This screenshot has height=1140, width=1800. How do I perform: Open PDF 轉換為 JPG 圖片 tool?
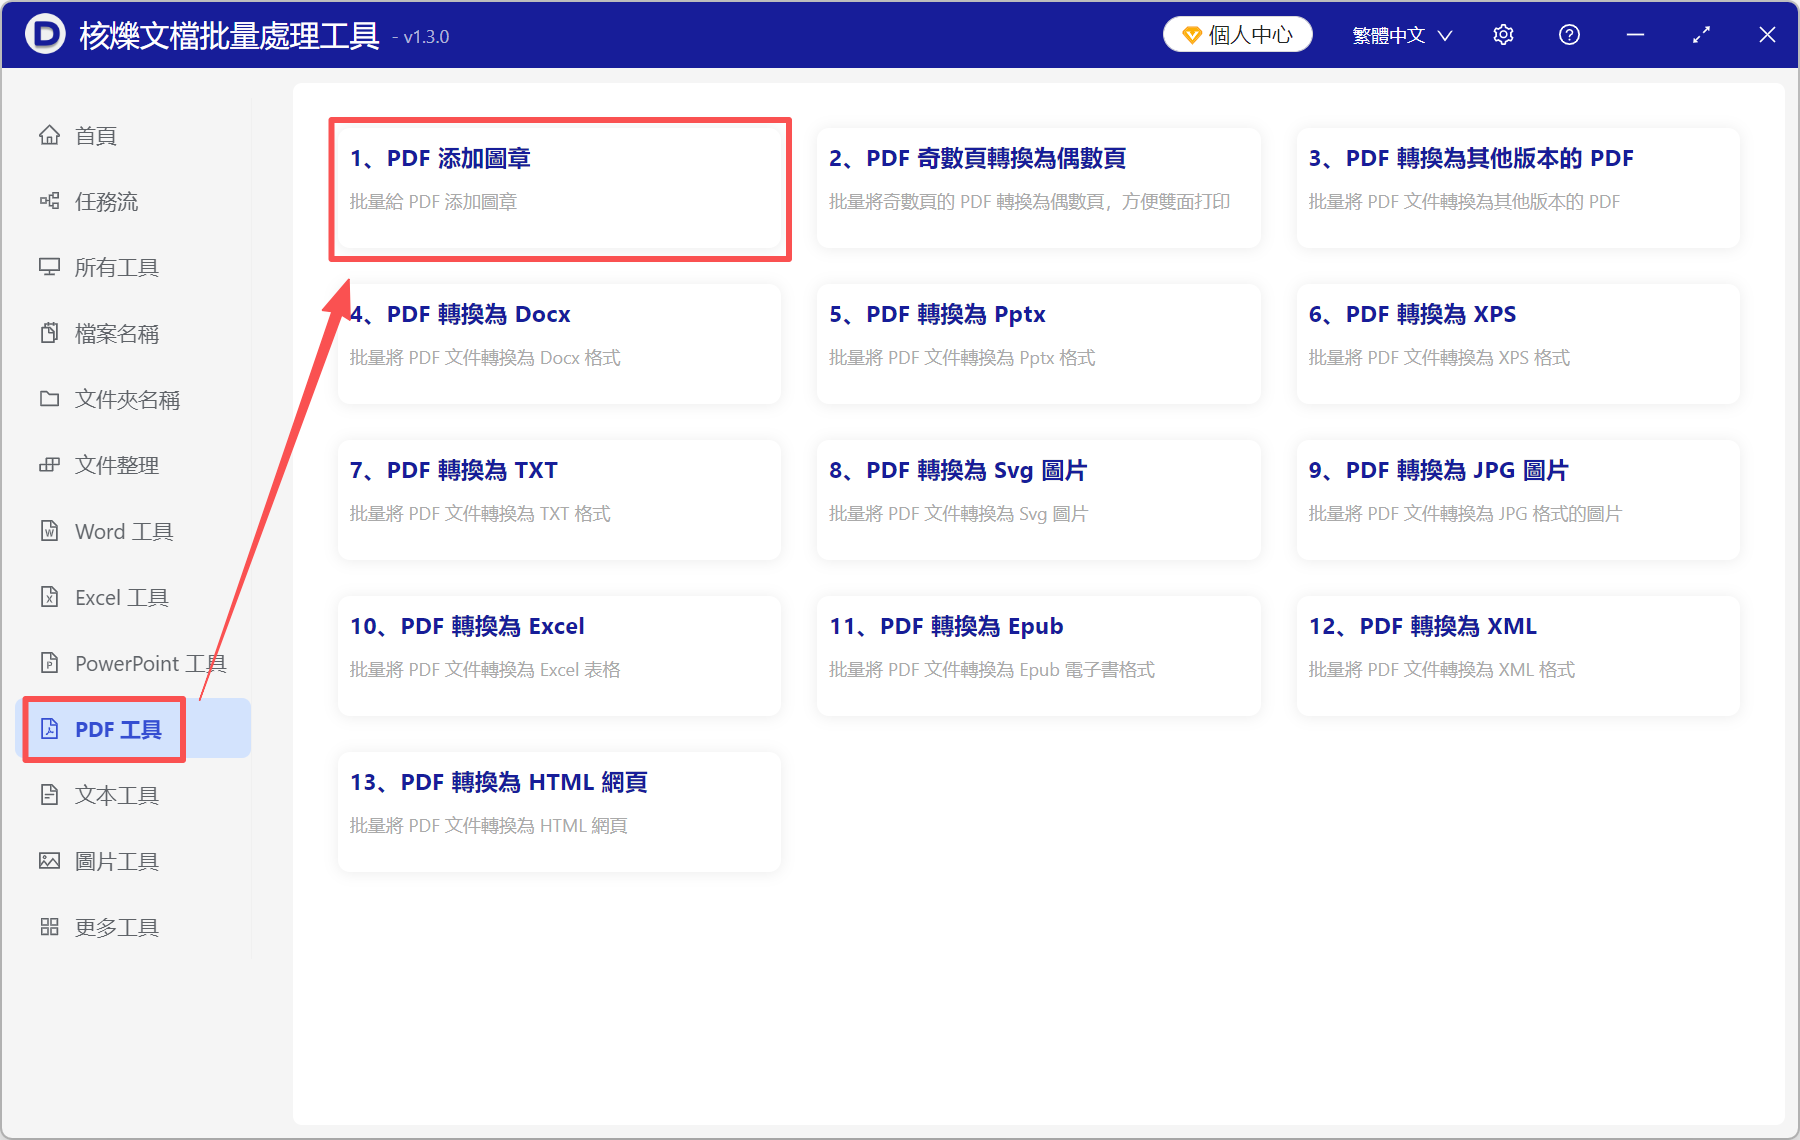1516,500
